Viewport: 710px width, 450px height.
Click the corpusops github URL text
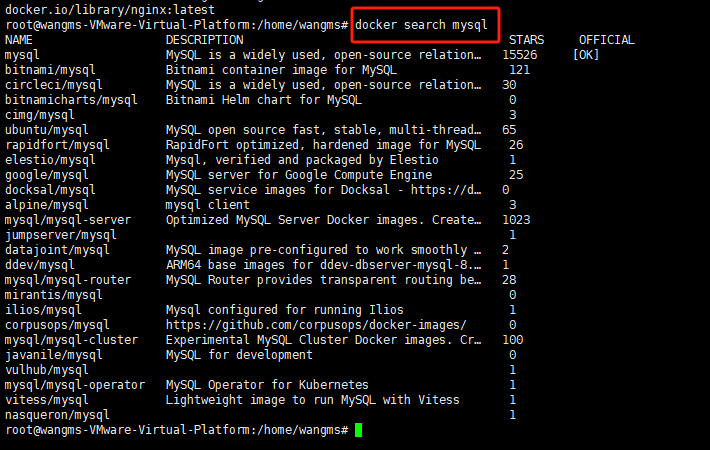[316, 325]
